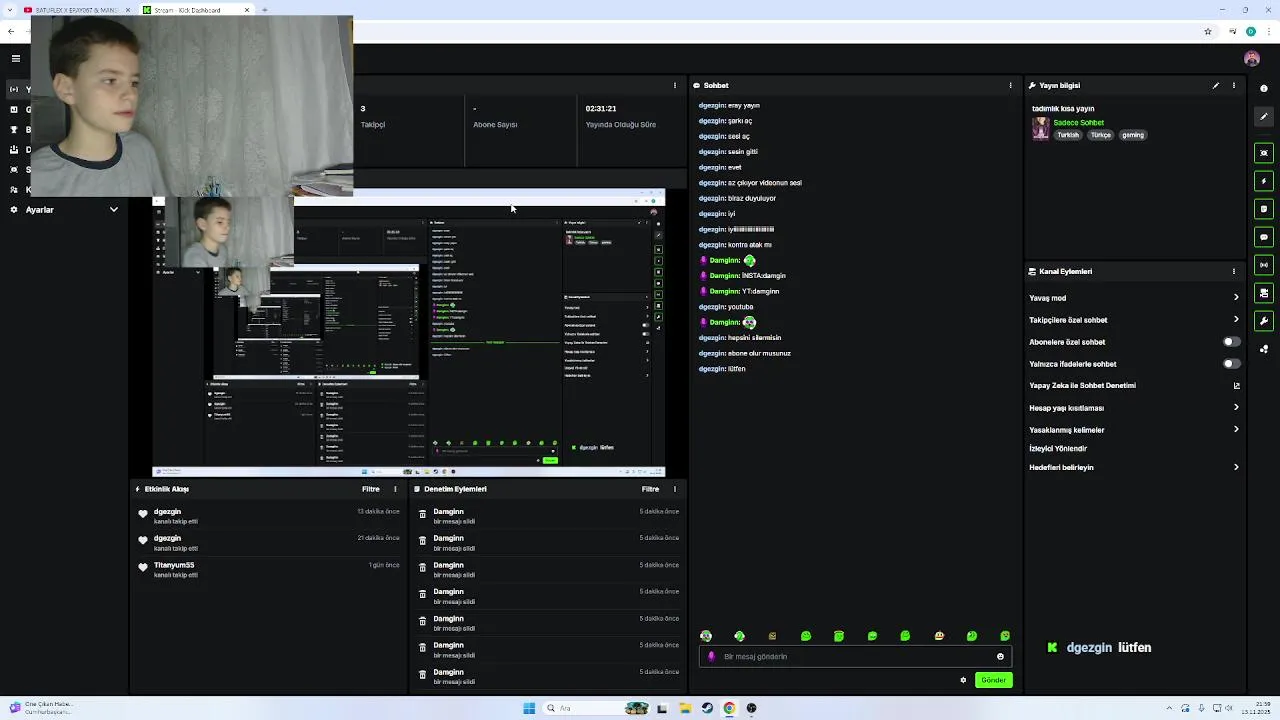The height and width of the screenshot is (720, 1280).
Task: Edit stream info with Yayın bilgisi pencil
Action: coord(1216,86)
